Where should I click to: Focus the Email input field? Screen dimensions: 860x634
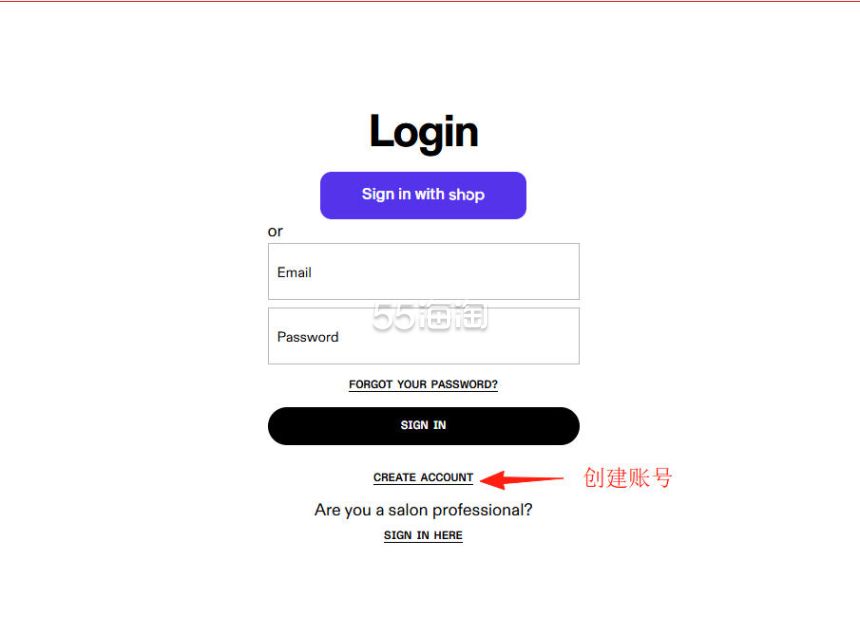pyautogui.click(x=423, y=271)
